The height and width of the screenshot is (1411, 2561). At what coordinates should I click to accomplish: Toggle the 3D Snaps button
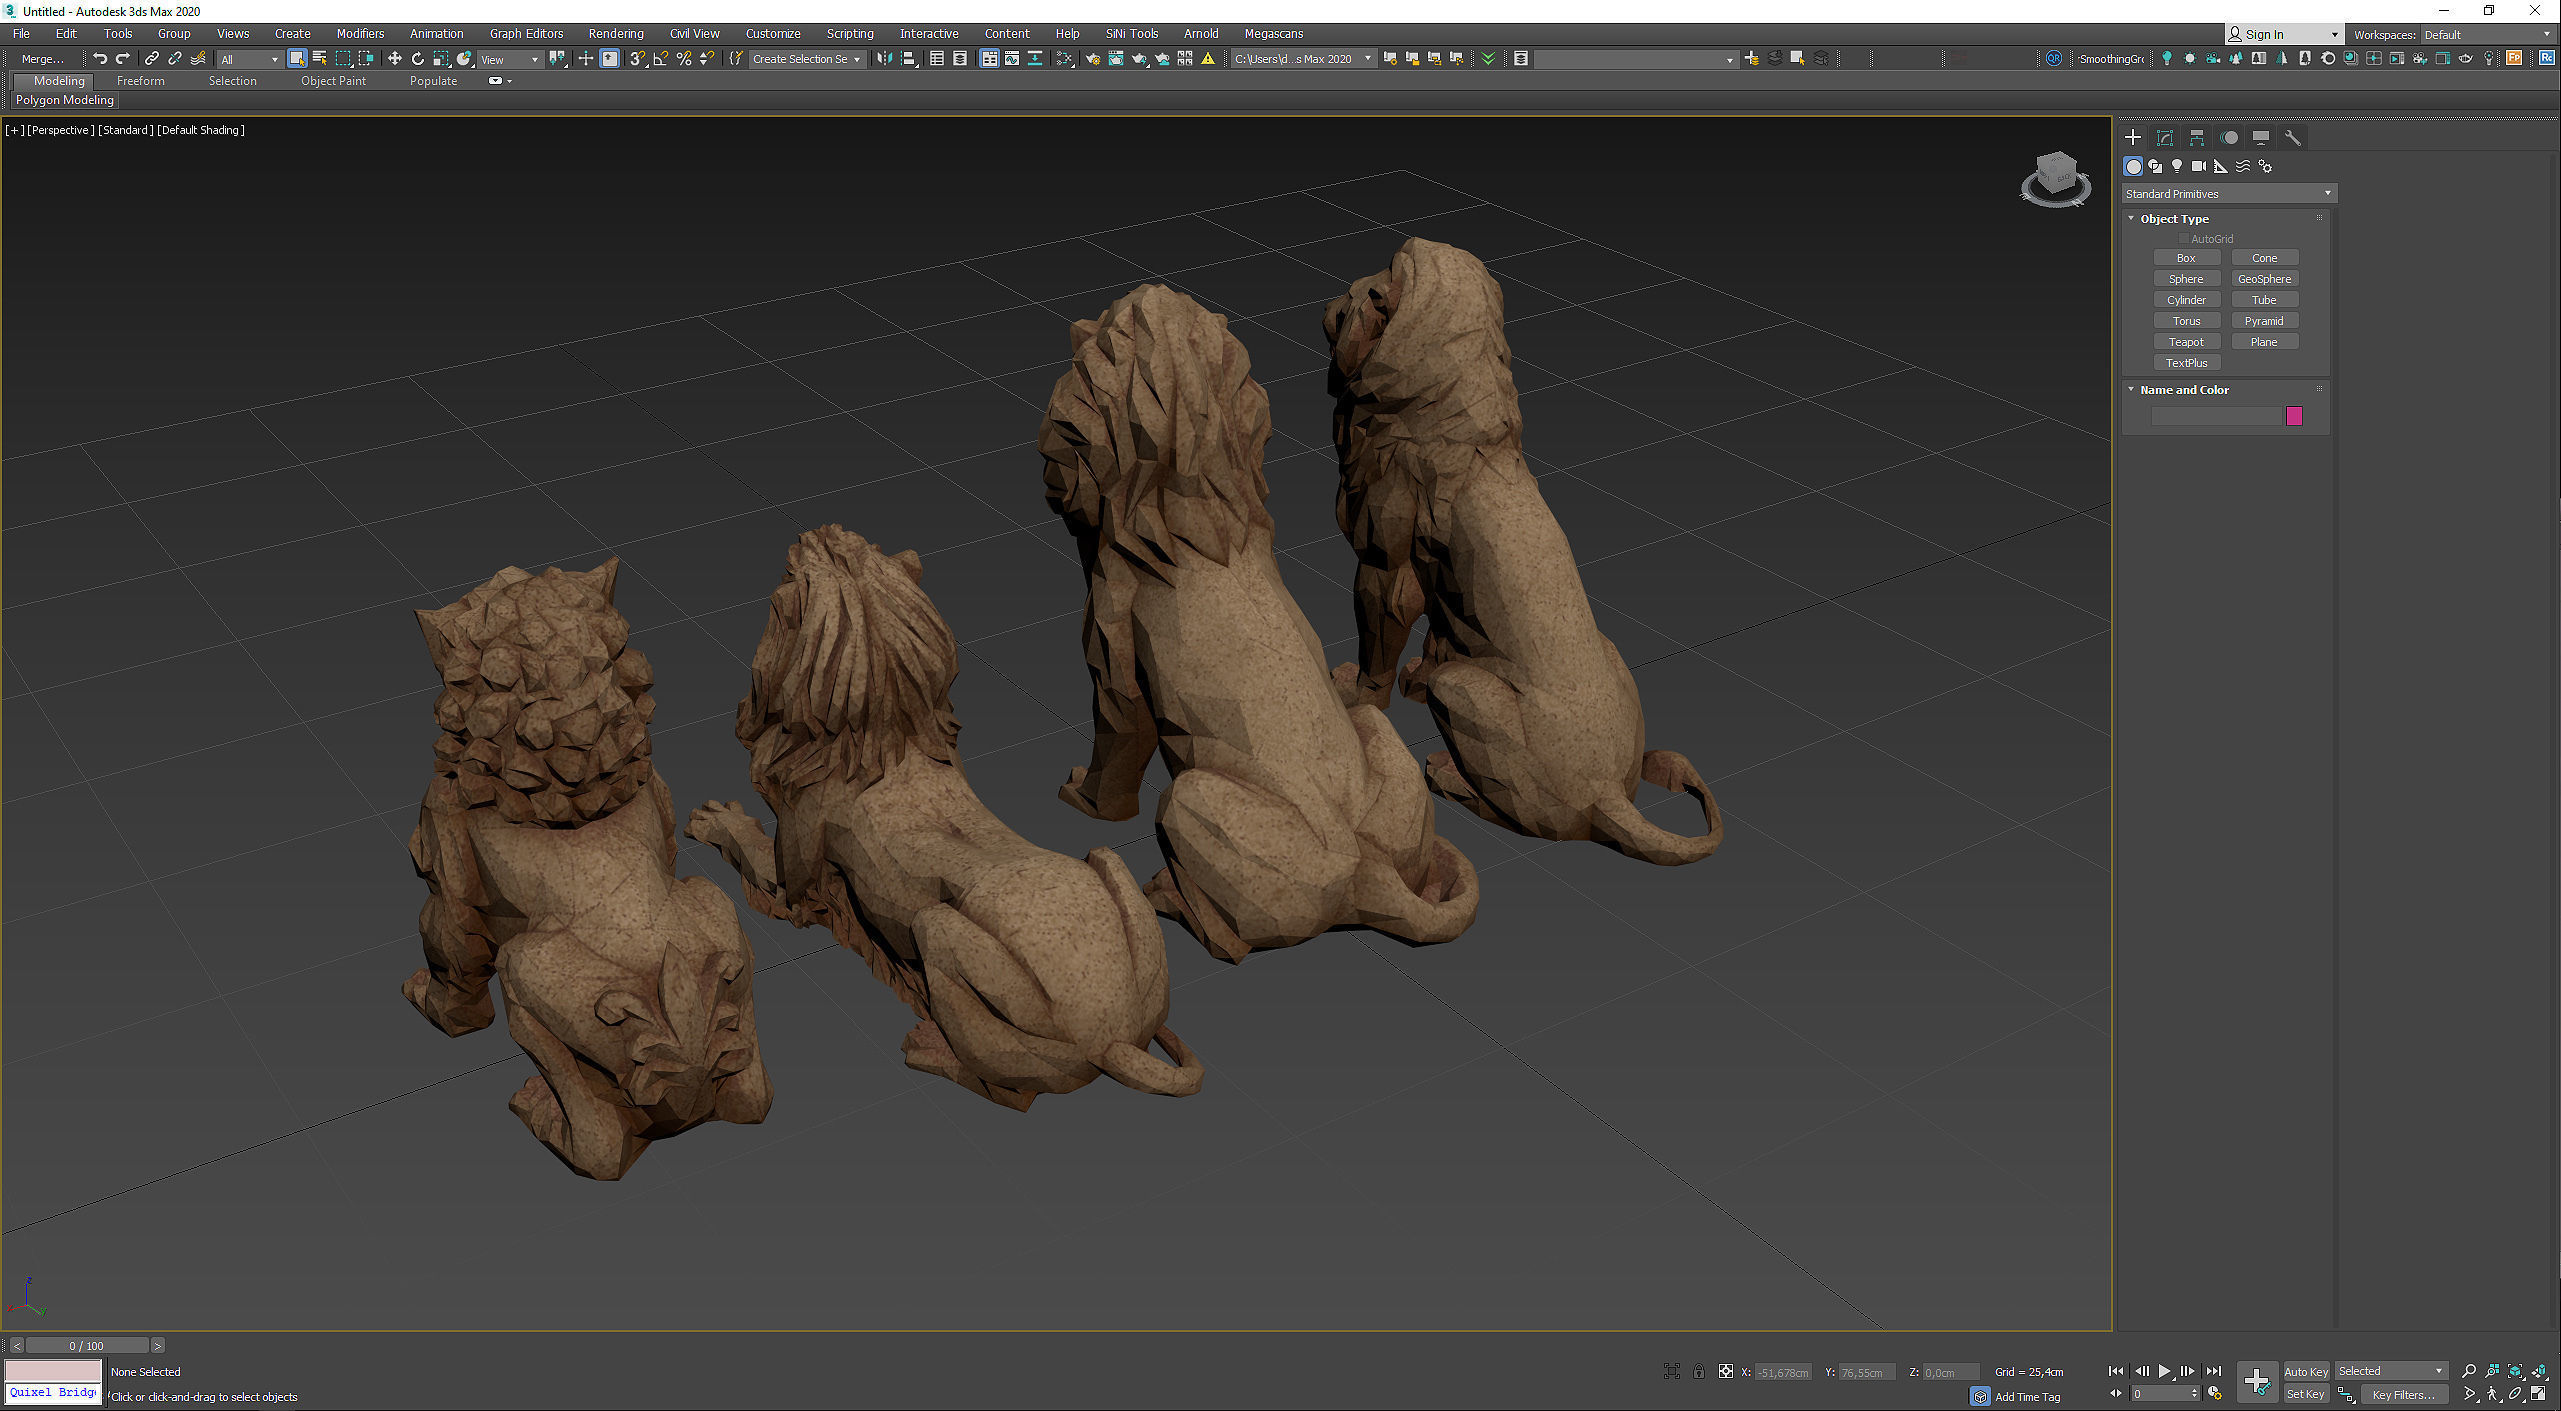637,59
